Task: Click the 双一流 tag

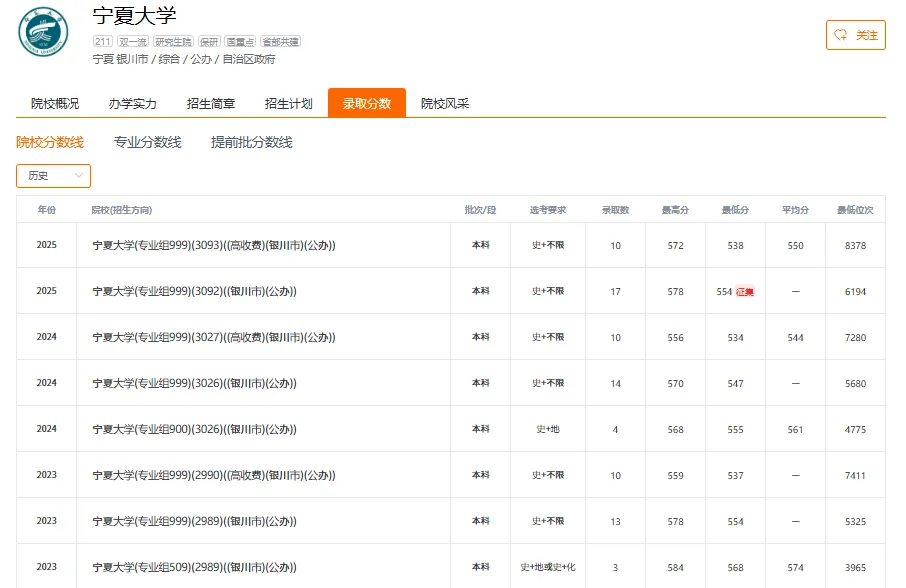Action: (x=133, y=42)
